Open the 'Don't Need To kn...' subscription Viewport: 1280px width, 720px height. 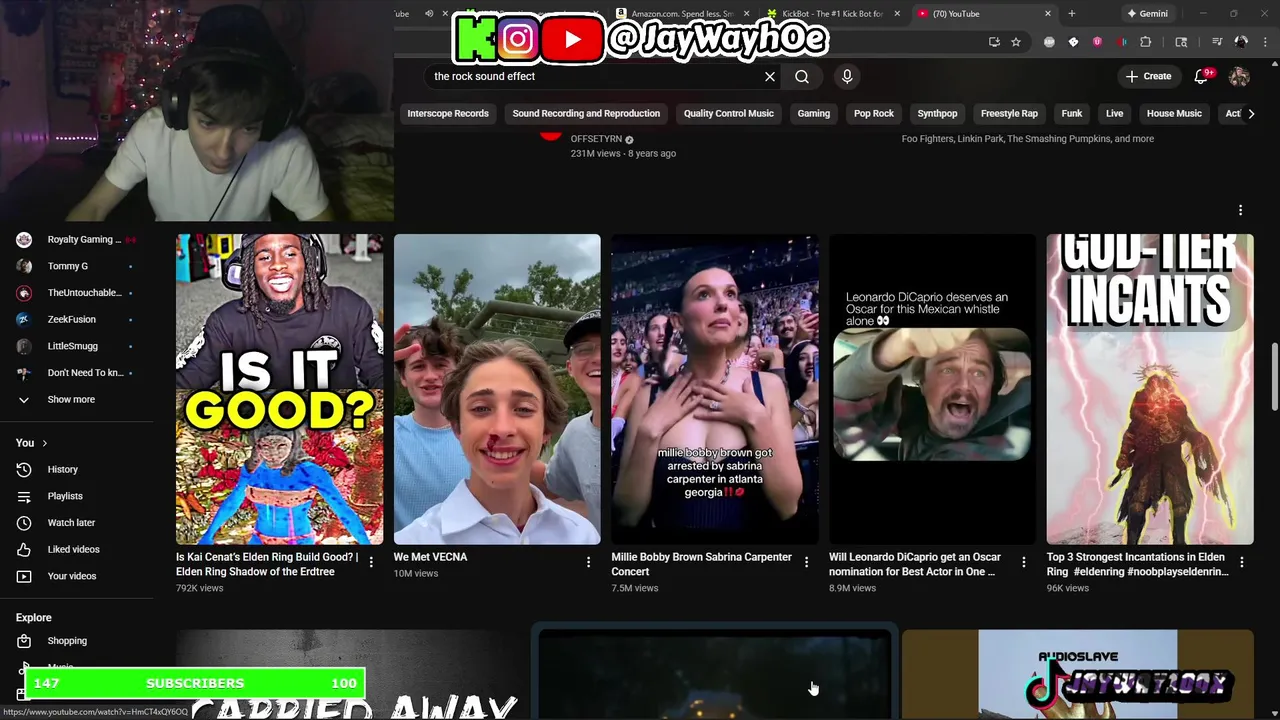coord(76,373)
